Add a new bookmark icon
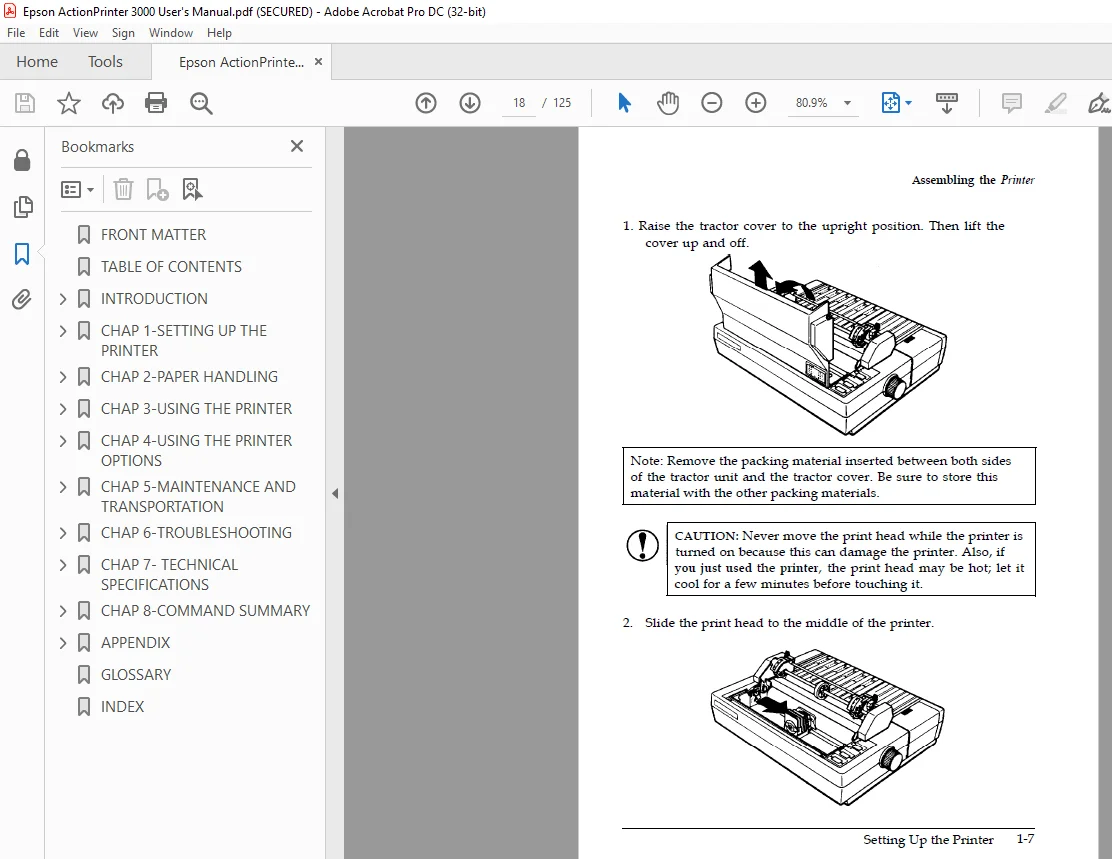Screen dimensions: 1112x859 157,189
